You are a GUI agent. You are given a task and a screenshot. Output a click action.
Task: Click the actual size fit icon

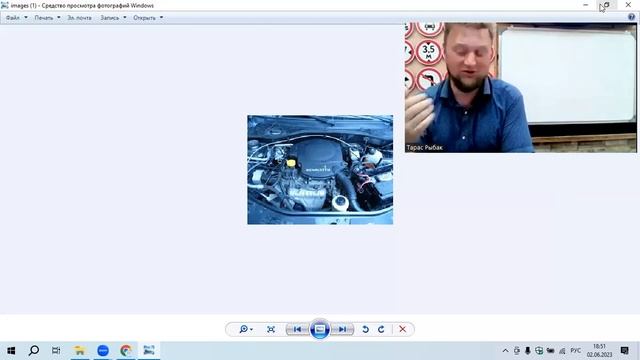coord(271,329)
